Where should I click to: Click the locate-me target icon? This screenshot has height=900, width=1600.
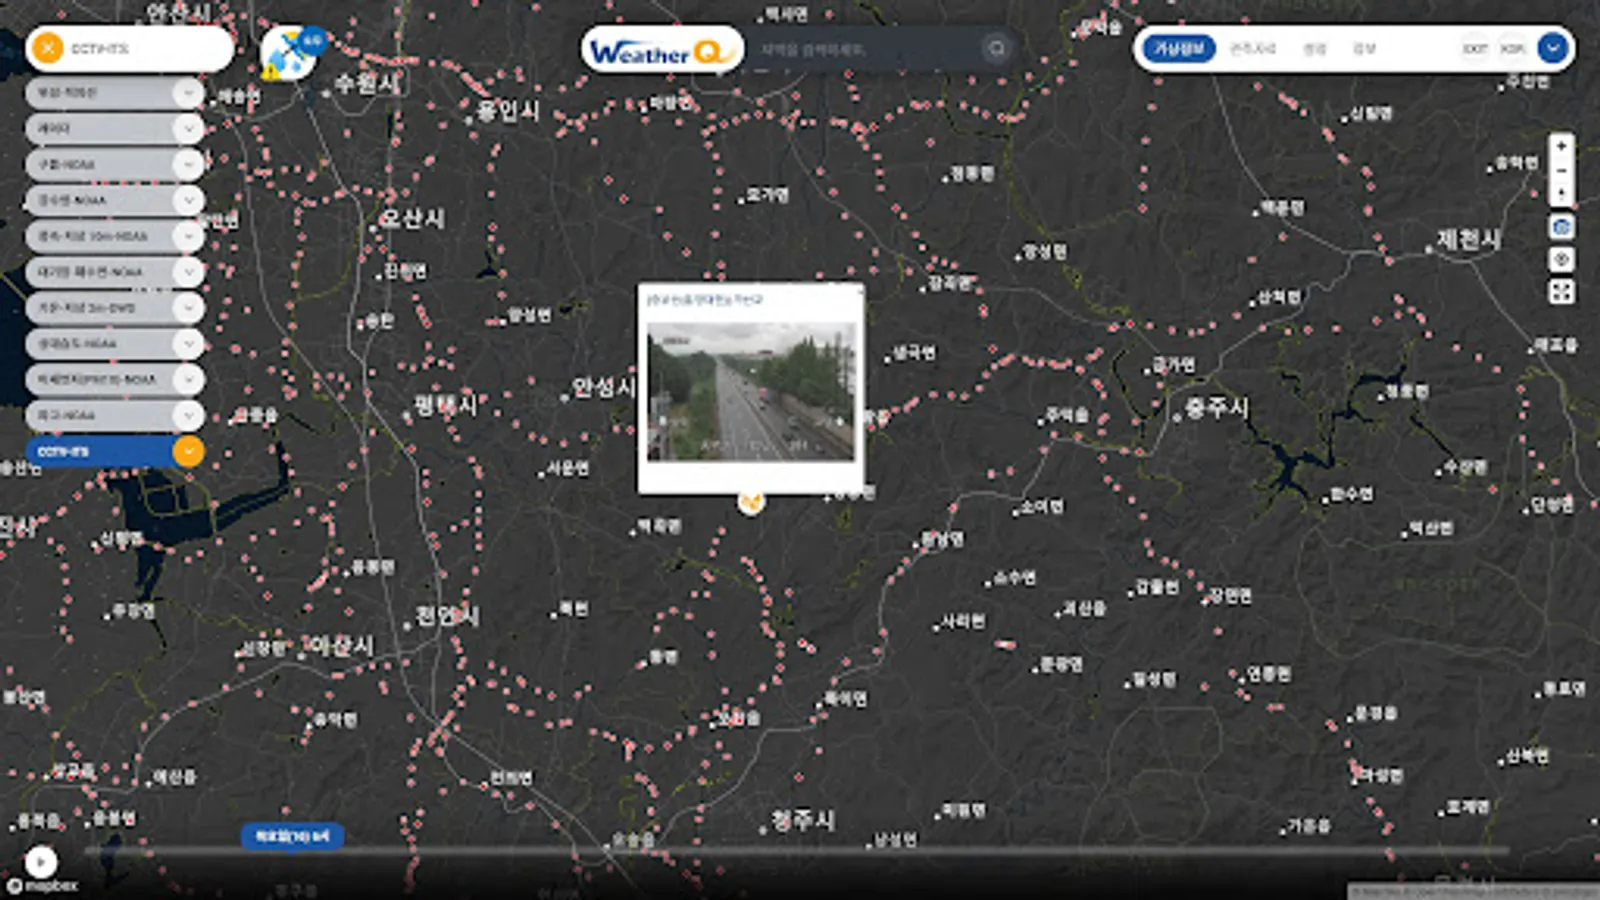coord(1561,259)
